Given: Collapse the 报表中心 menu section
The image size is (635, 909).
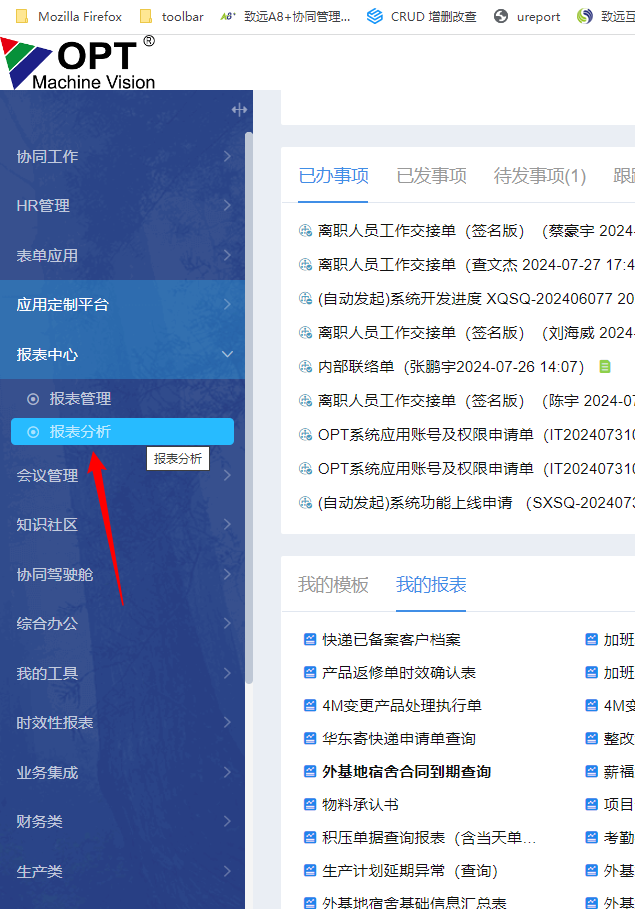Looking at the screenshot, I should 227,355.
